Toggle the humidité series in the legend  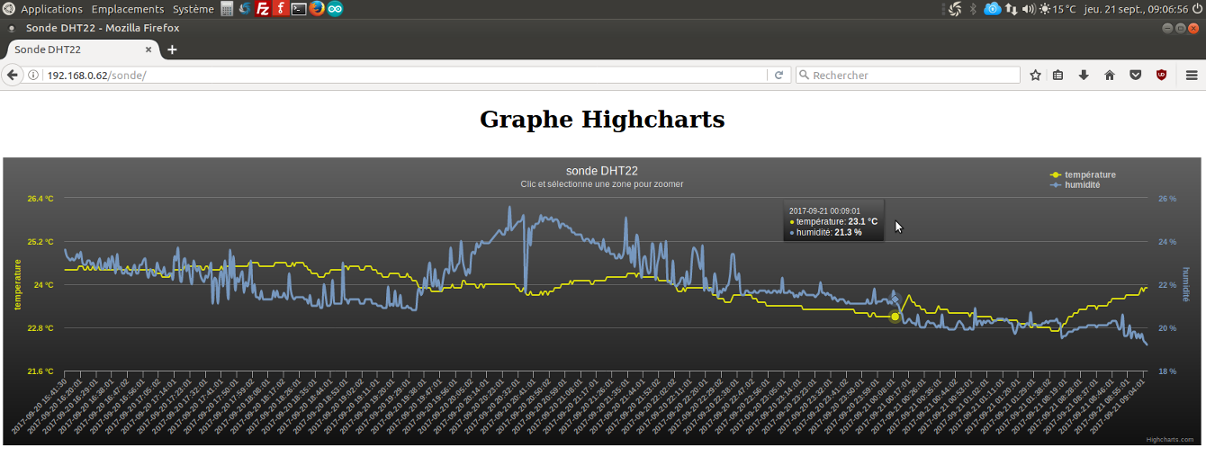click(1082, 185)
